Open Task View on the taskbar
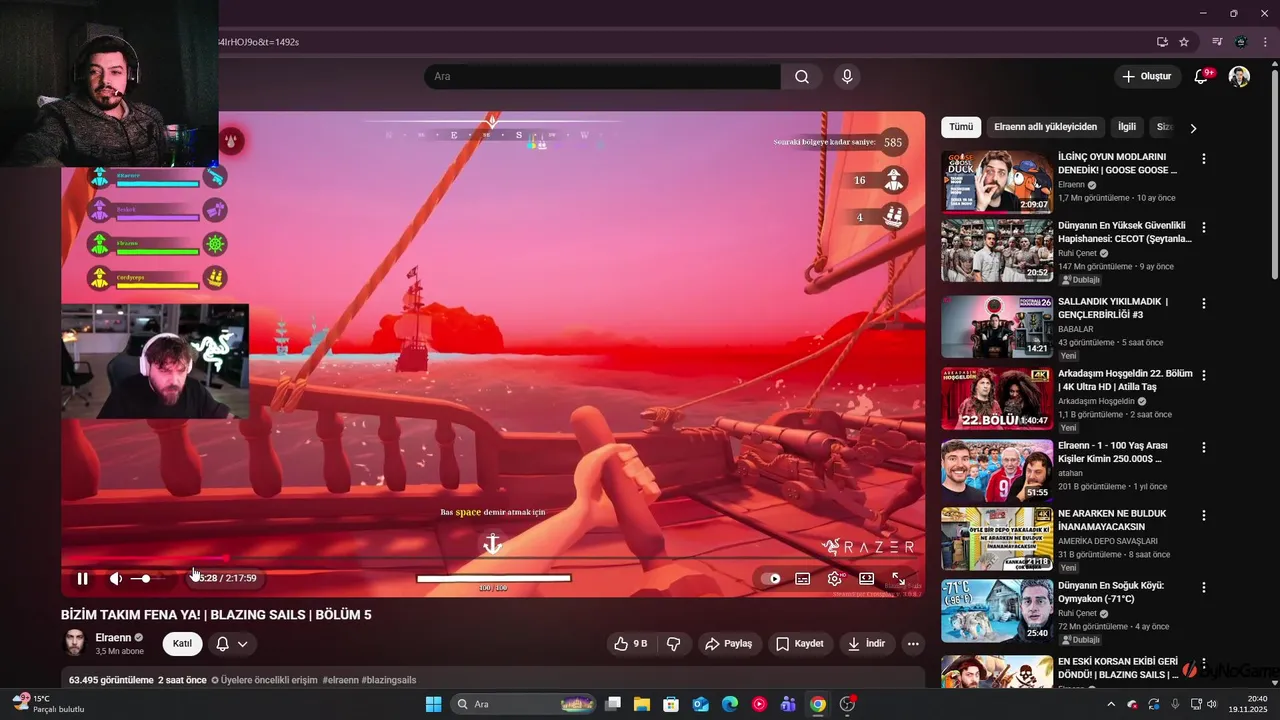 pos(613,704)
